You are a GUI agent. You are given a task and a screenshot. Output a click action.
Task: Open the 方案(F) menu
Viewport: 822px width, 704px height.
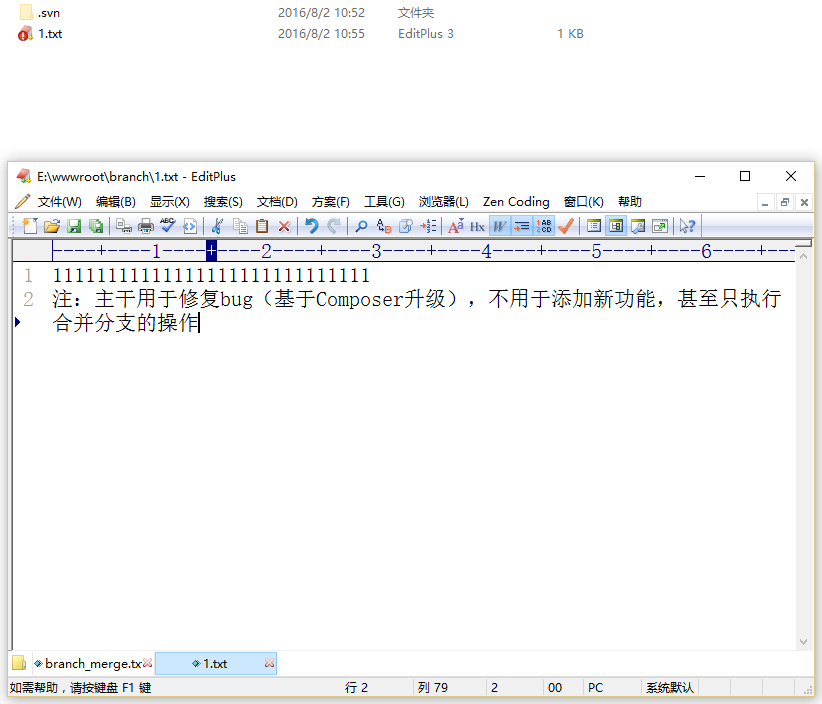[x=331, y=202]
